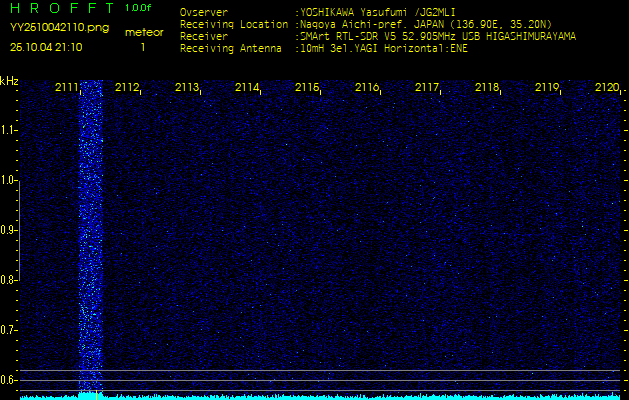The image size is (629, 400).
Task: Select the 2112 time tick label
Action: pos(127,88)
